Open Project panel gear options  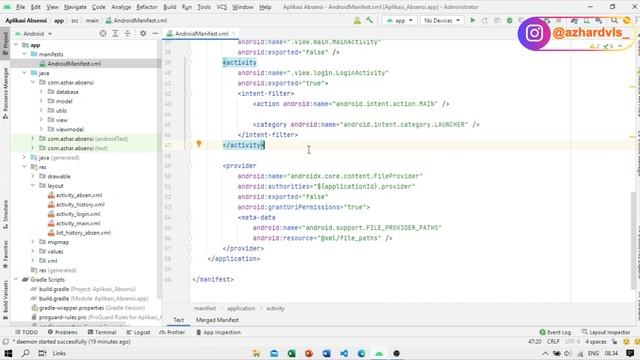pyautogui.click(x=143, y=33)
